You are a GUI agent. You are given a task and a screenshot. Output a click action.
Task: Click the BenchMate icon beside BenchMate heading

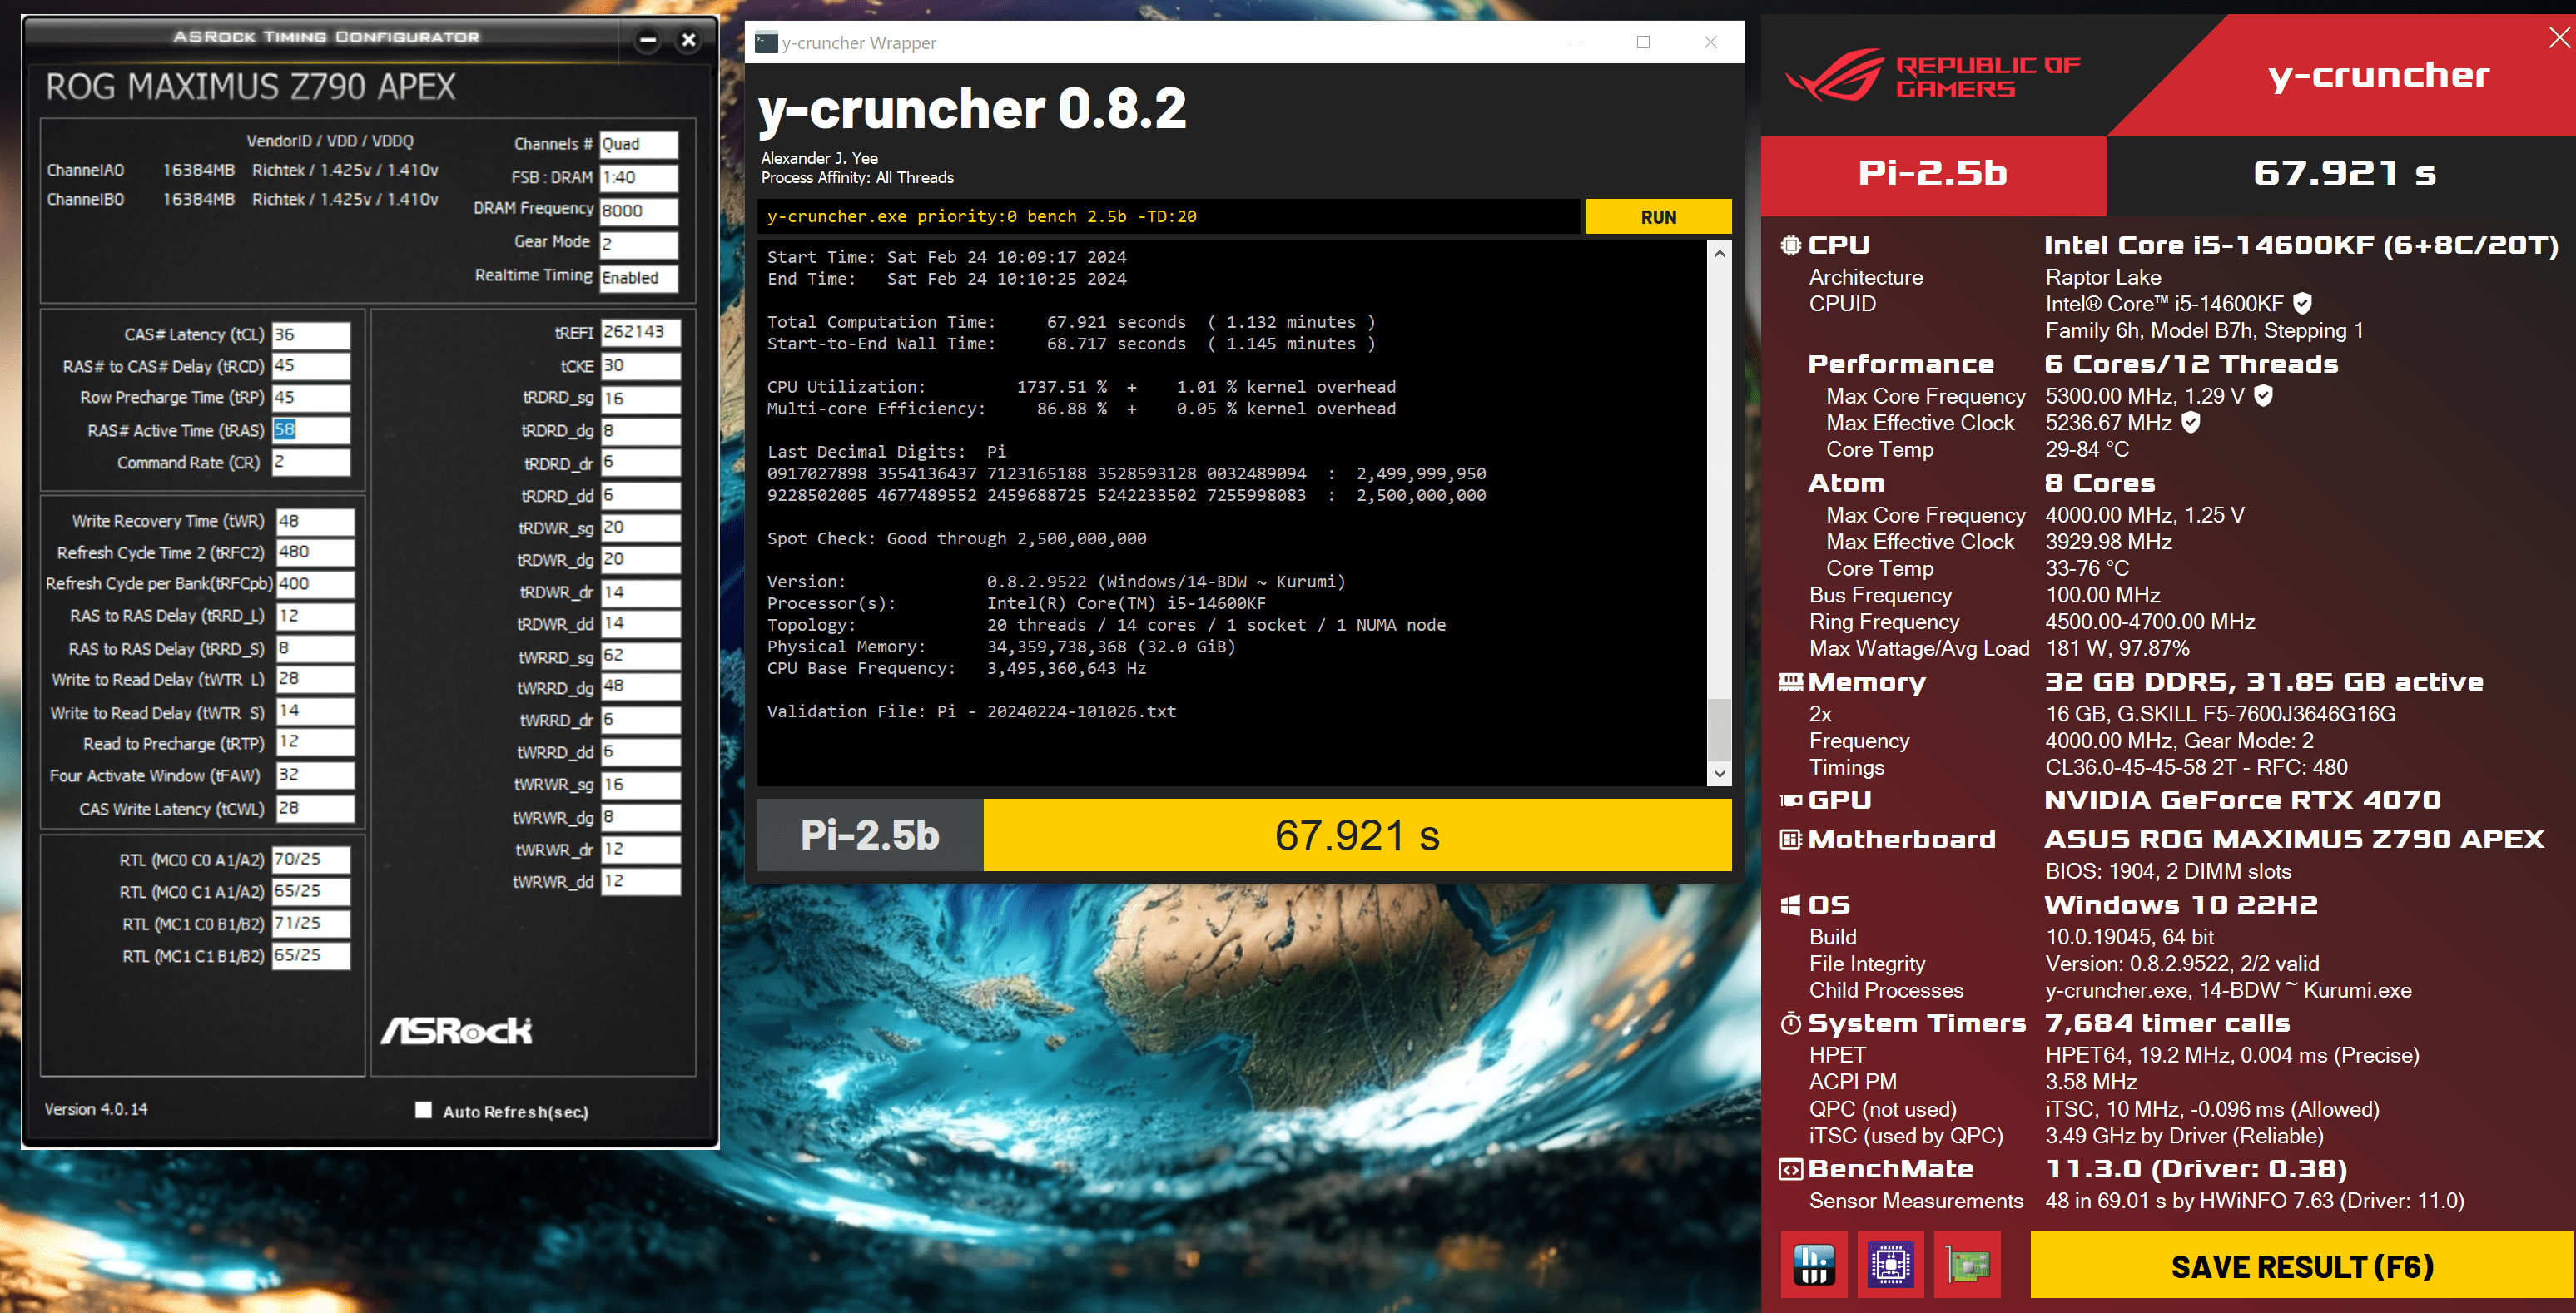point(1790,1169)
